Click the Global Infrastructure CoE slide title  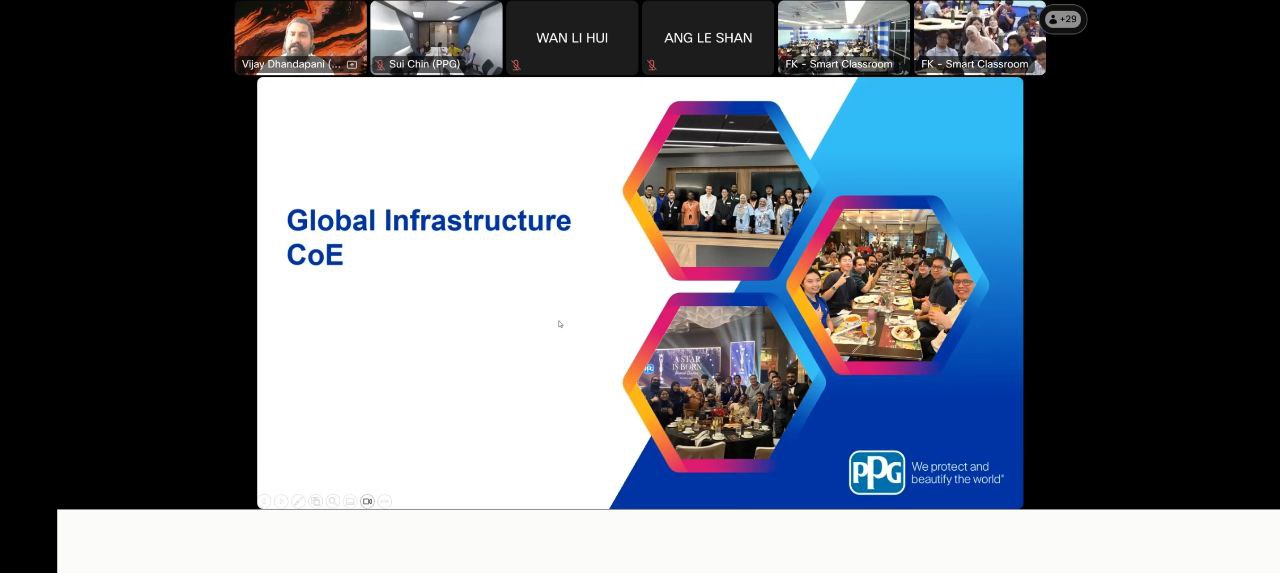[428, 237]
